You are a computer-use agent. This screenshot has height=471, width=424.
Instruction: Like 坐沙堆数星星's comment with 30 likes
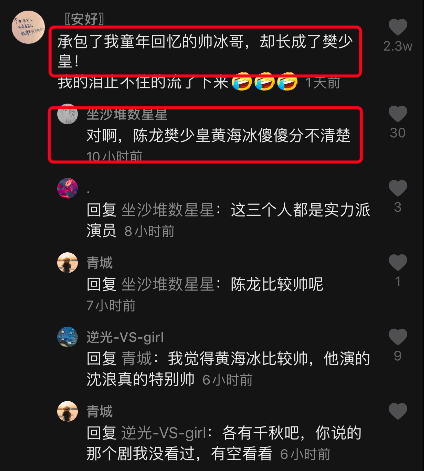pyautogui.click(x=398, y=114)
